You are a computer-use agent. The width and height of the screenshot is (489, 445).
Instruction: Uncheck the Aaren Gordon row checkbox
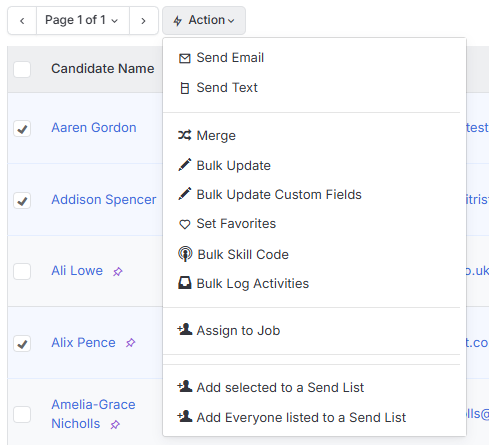[22, 129]
